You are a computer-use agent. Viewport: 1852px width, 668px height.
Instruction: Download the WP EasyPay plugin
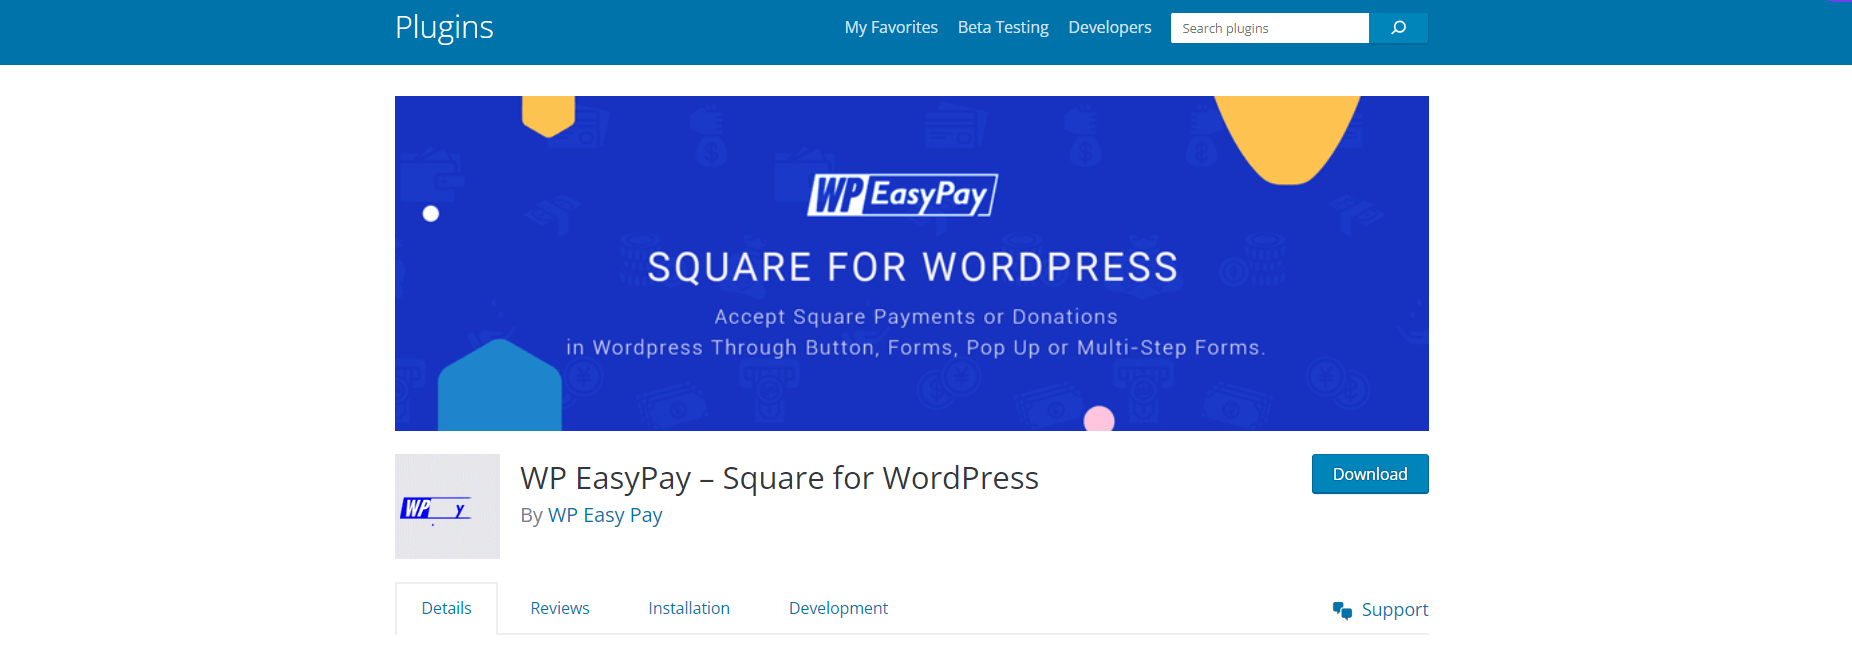[1370, 474]
